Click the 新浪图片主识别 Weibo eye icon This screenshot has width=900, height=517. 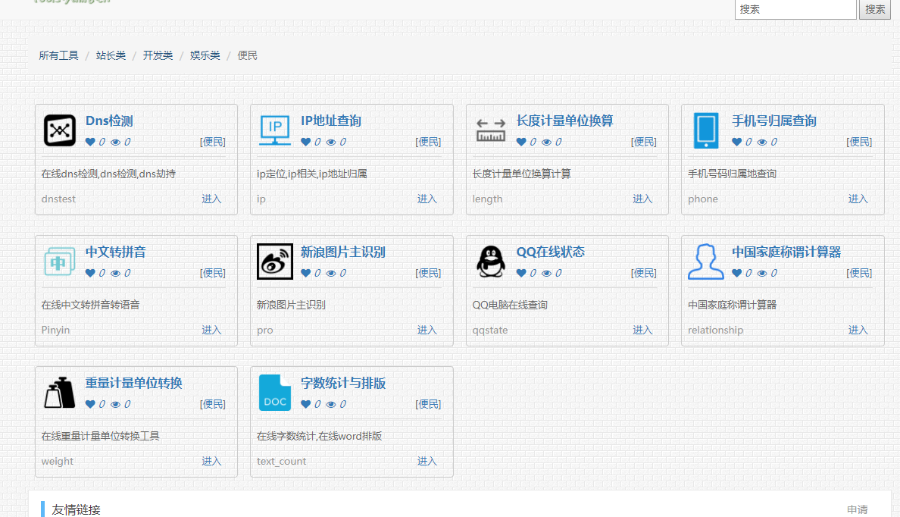pos(275,261)
